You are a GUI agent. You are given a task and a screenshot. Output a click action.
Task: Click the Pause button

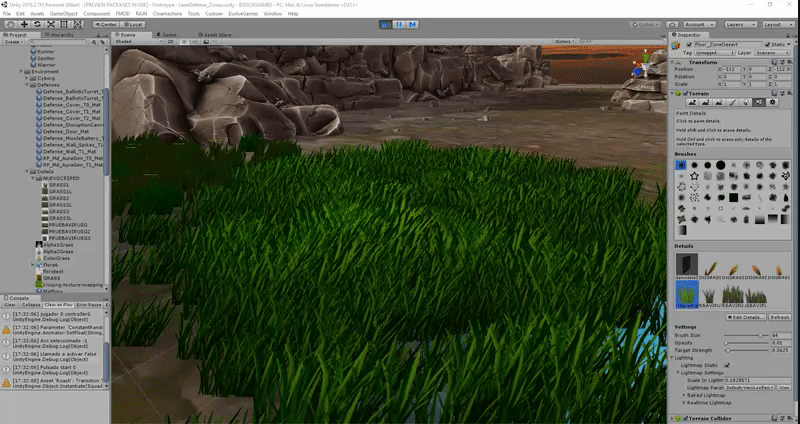pos(399,24)
